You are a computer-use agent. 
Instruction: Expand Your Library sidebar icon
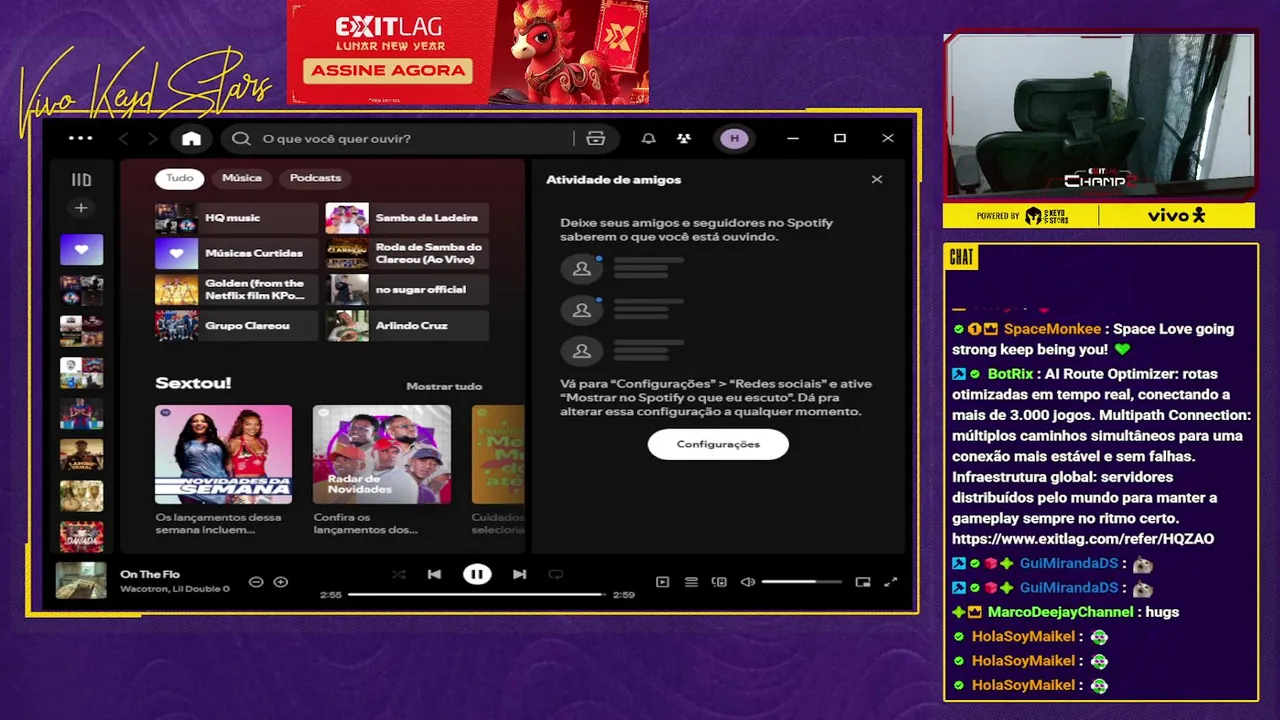81,180
